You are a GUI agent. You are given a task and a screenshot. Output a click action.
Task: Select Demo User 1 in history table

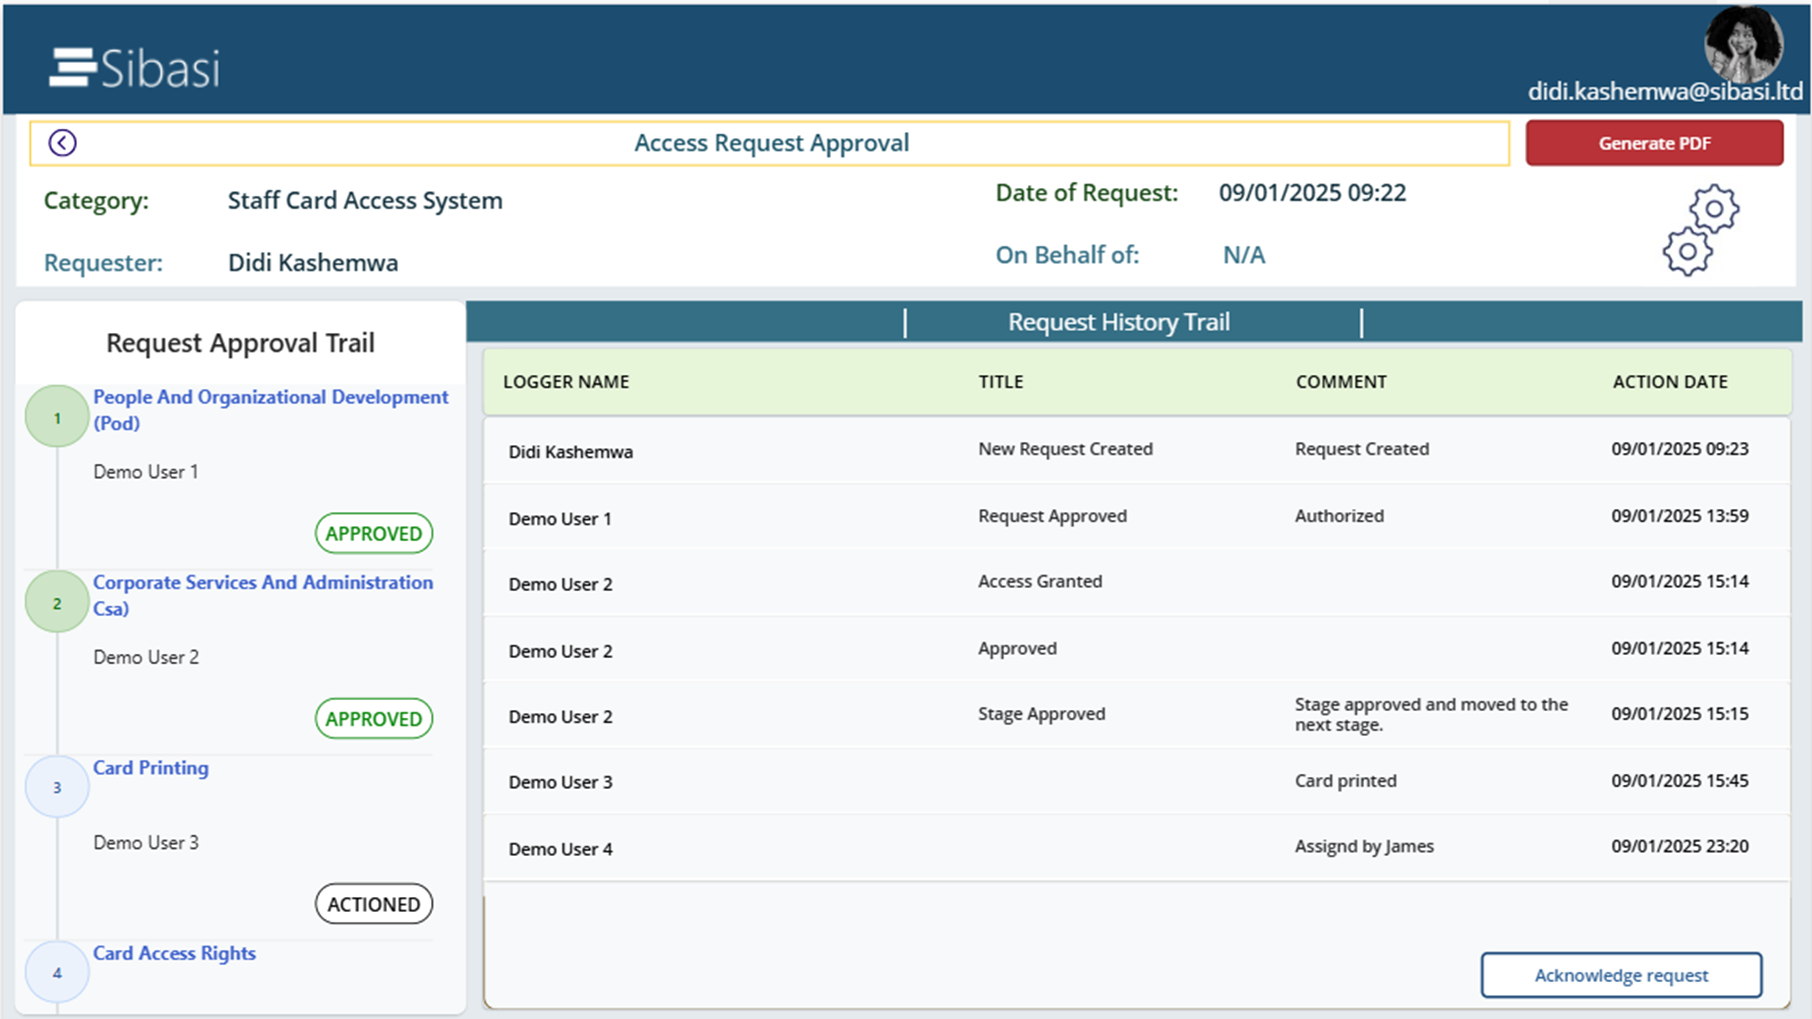point(560,519)
